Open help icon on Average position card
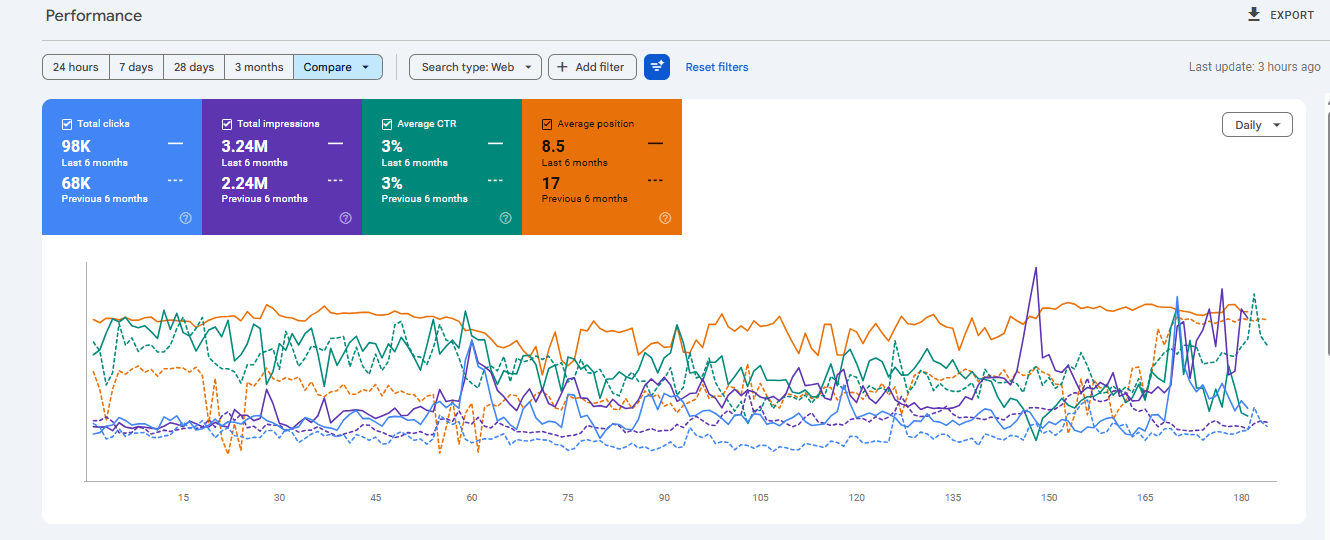Viewport: 1330px width, 540px height. (x=665, y=218)
